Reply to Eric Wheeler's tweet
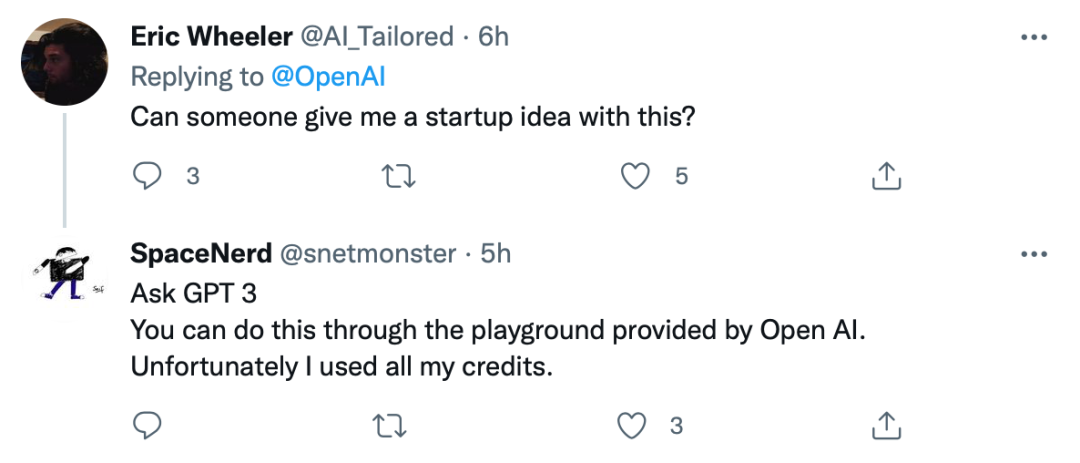The width and height of the screenshot is (1080, 463). tap(148, 176)
